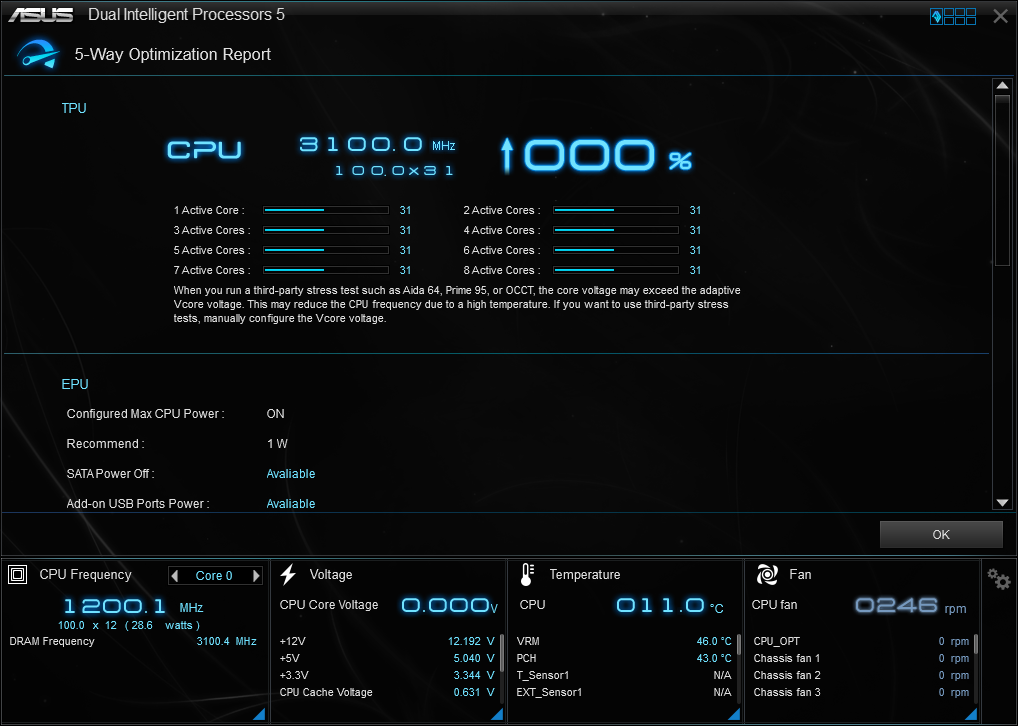This screenshot has height=726, width=1018.
Task: Click the Temperature thermometer icon
Action: tap(527, 575)
